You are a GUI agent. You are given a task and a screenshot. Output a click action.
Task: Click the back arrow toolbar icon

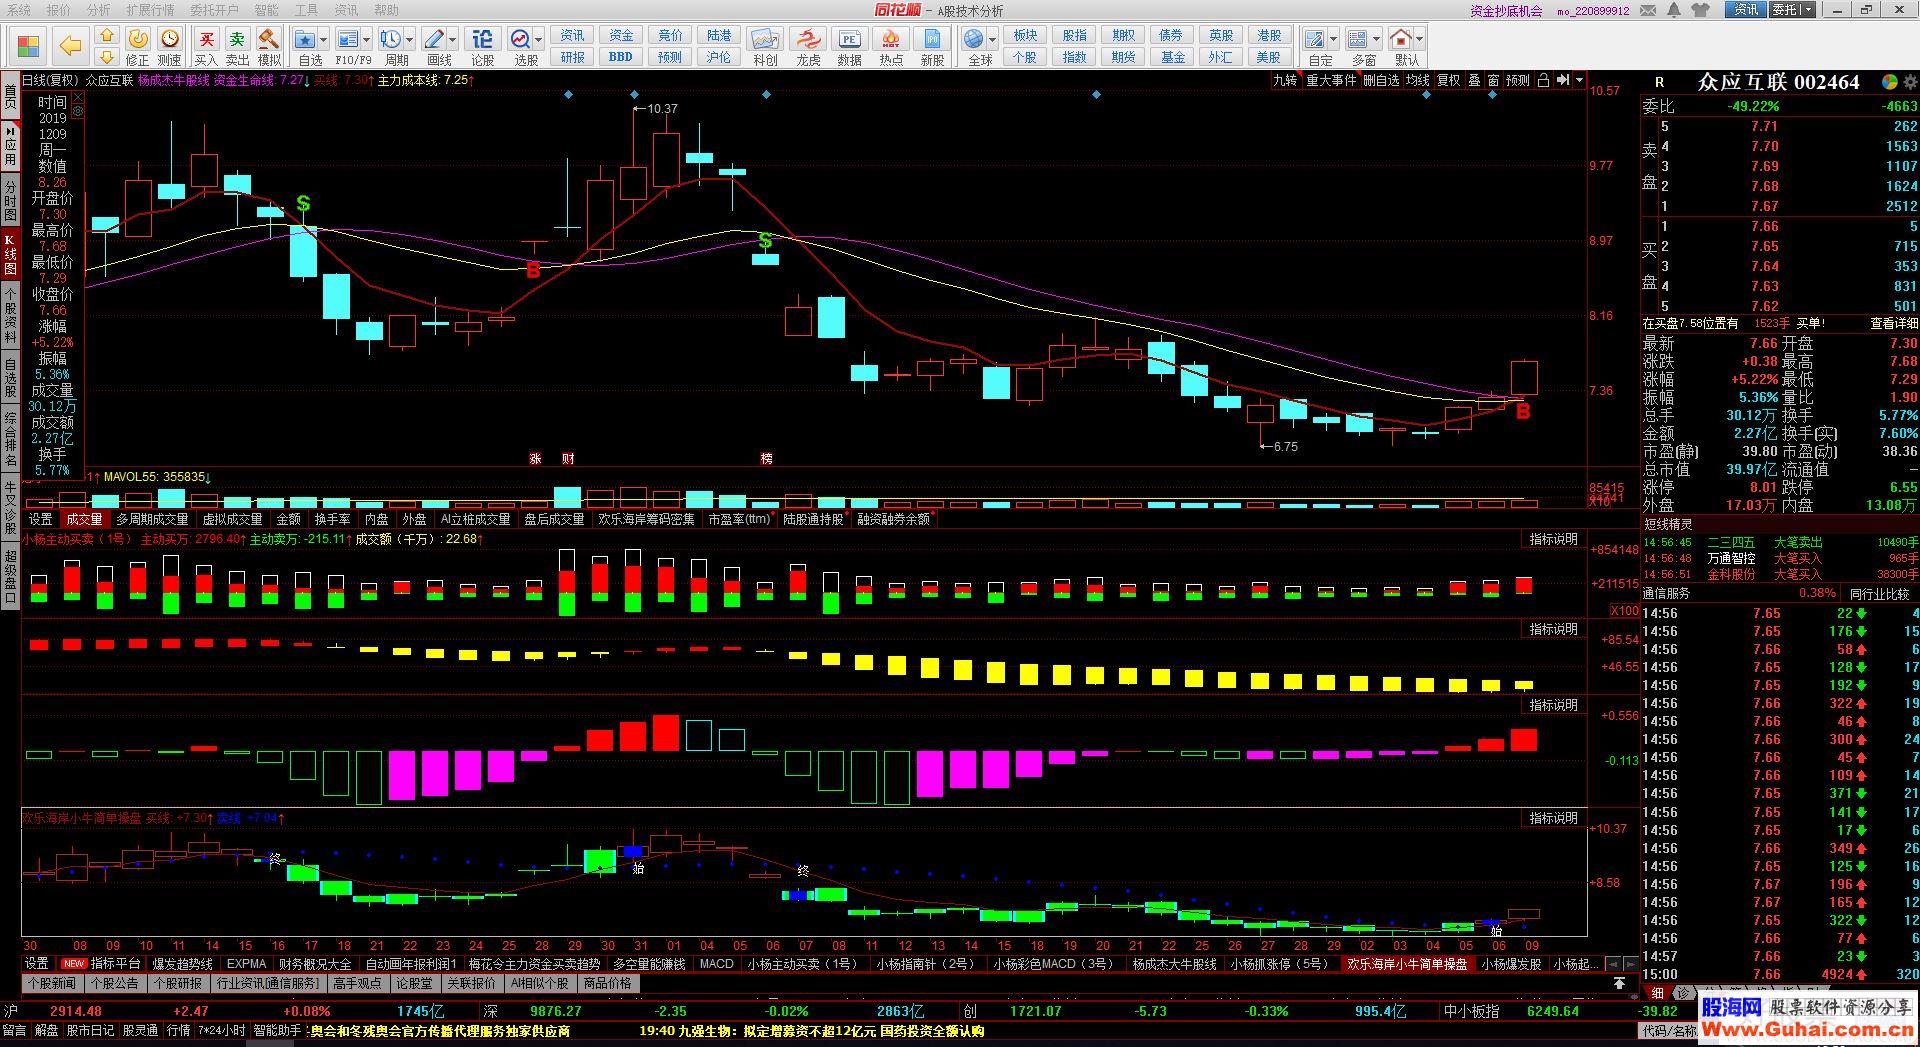tap(70, 46)
